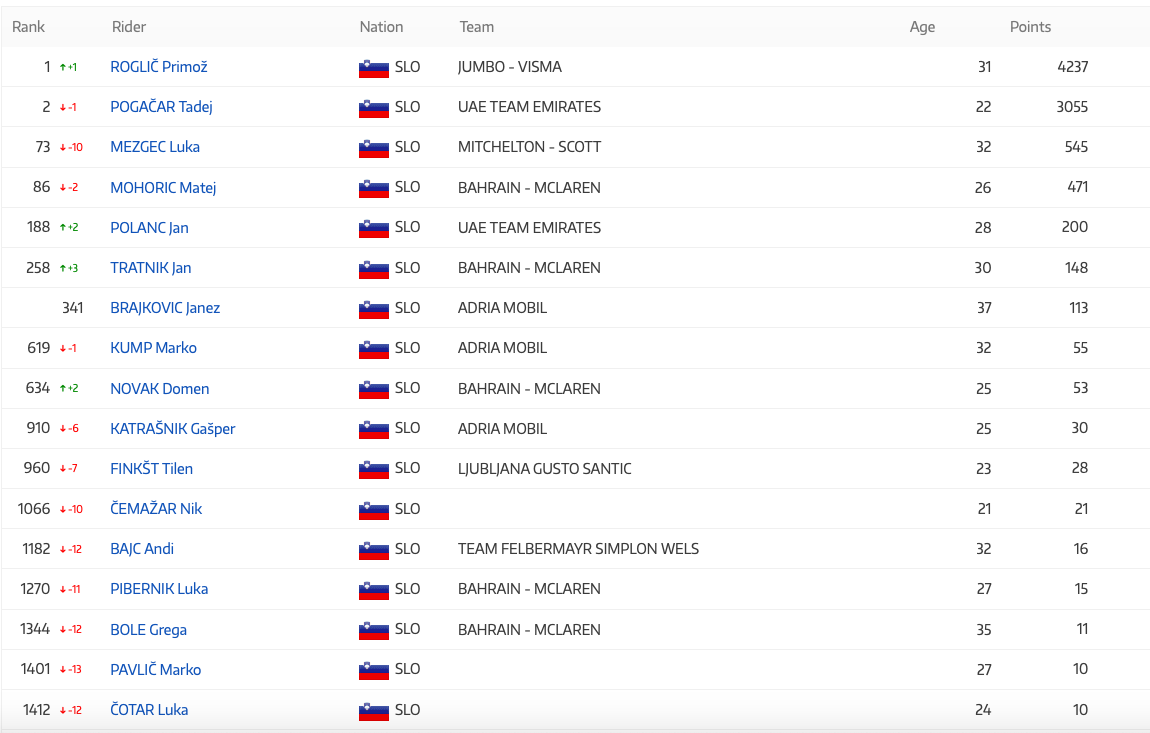The width and height of the screenshot is (1150, 733).
Task: Click the JUMBO - VISMA team name
Action: [x=509, y=67]
